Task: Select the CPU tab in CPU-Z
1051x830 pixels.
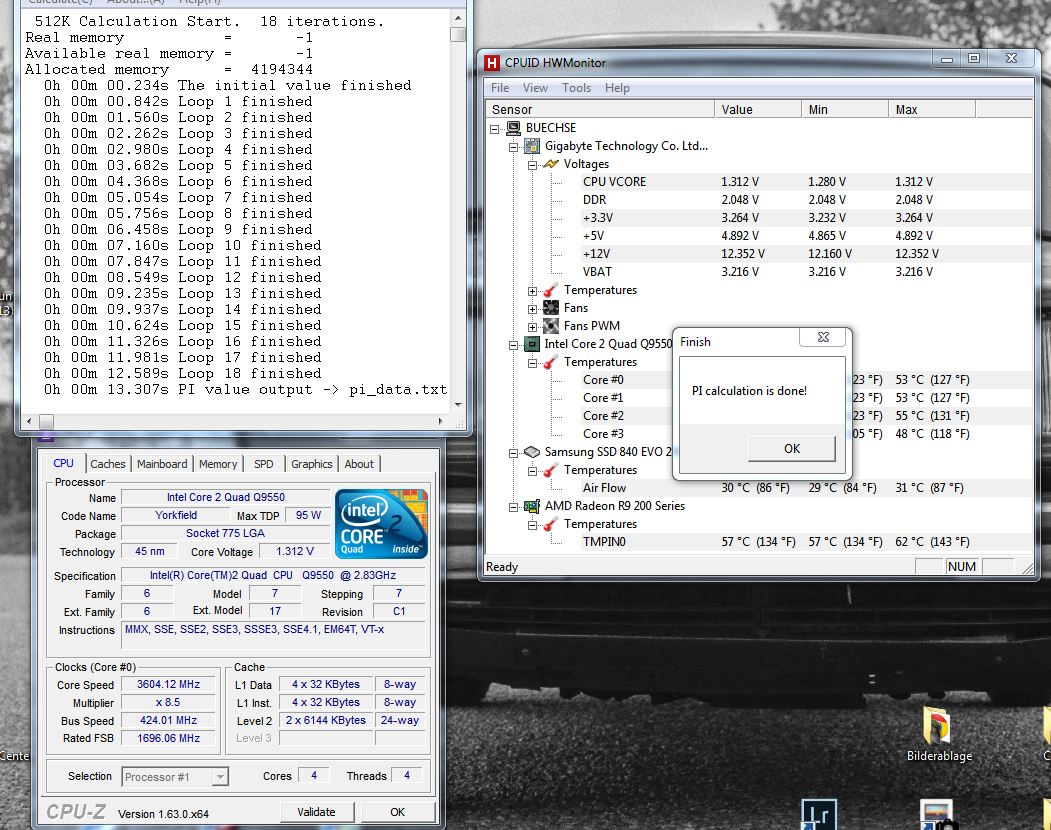Action: (x=64, y=463)
